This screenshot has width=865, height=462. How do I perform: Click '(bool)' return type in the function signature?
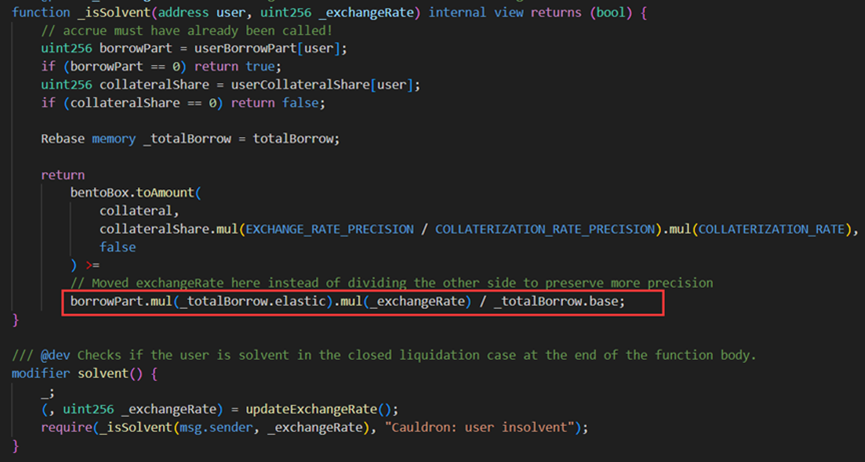click(610, 12)
